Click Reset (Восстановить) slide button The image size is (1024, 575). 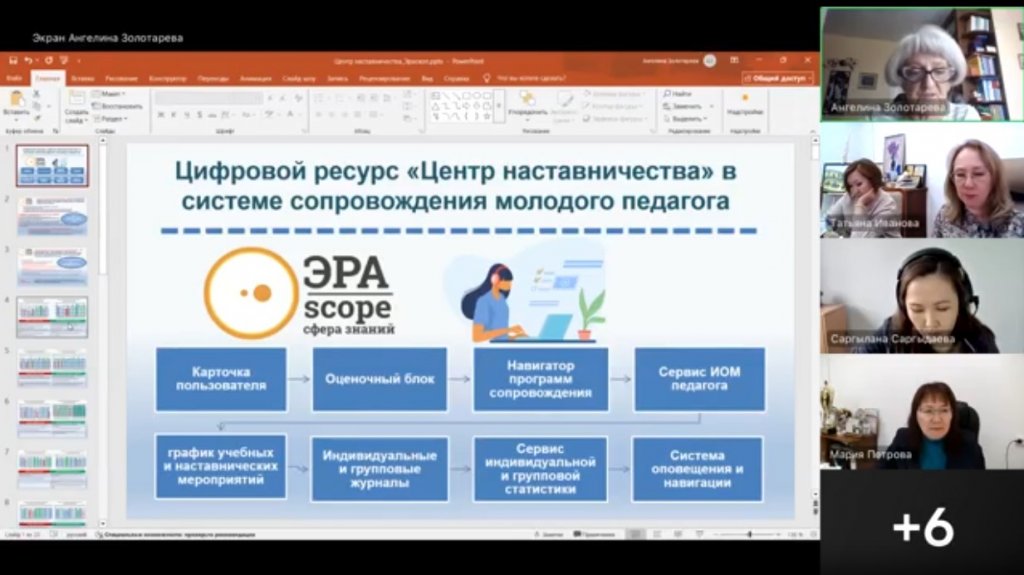click(x=118, y=107)
